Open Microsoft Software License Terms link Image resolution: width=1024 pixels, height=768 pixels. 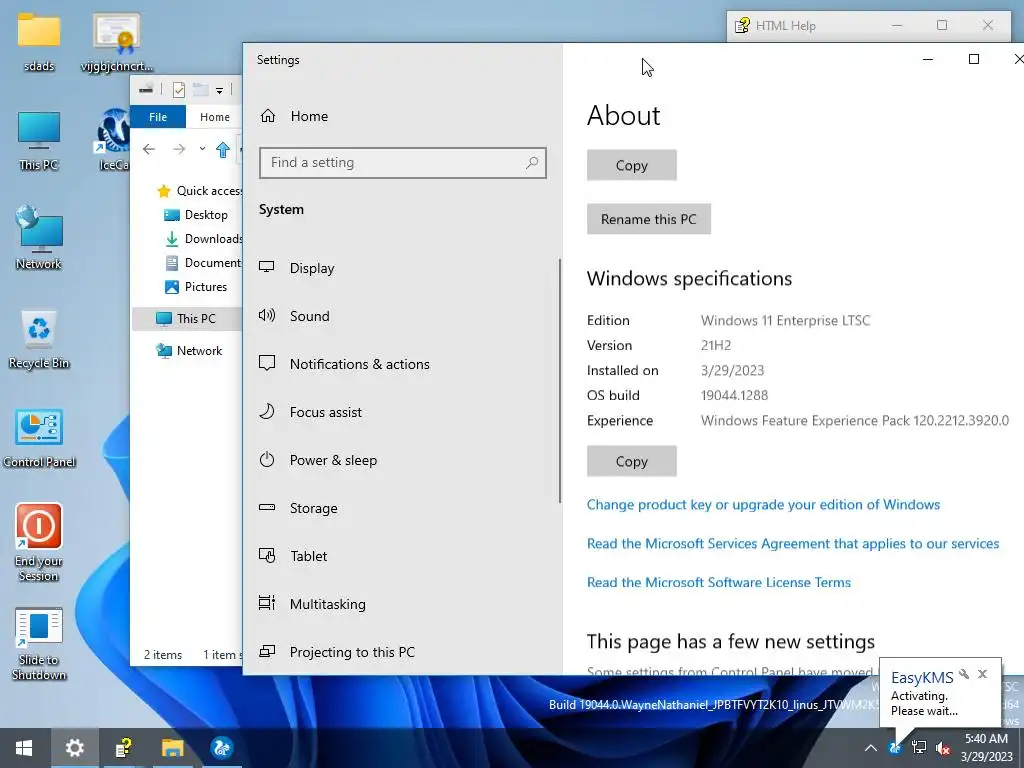pos(718,583)
